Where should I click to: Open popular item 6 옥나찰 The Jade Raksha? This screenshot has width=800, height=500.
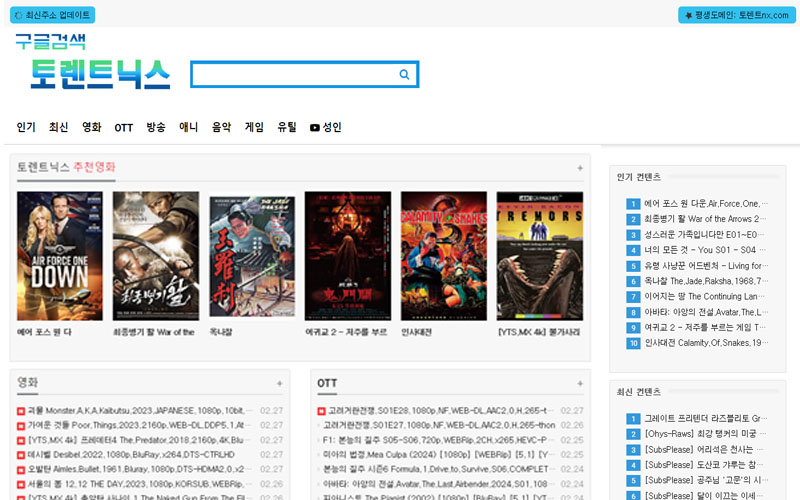pos(706,281)
